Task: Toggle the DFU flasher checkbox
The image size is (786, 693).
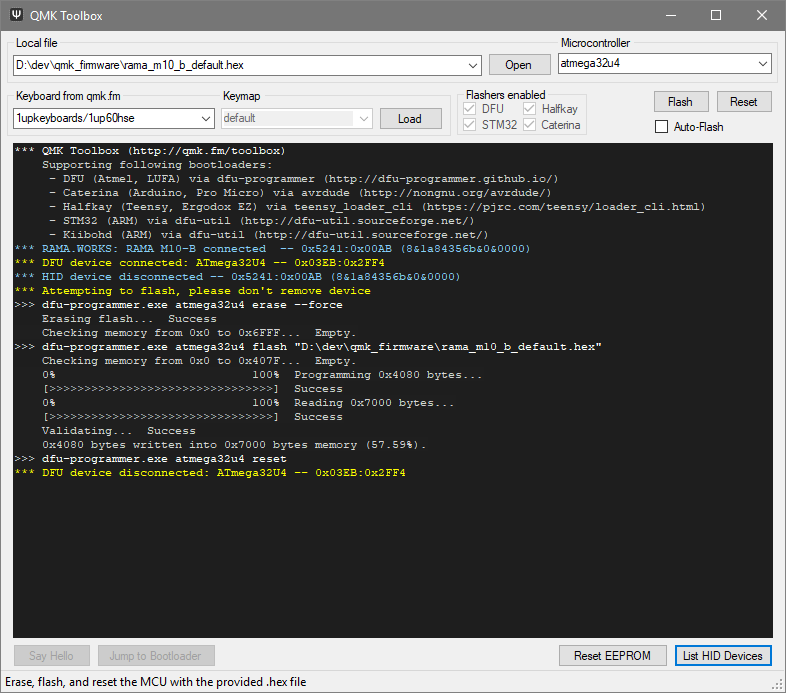Action: (469, 109)
